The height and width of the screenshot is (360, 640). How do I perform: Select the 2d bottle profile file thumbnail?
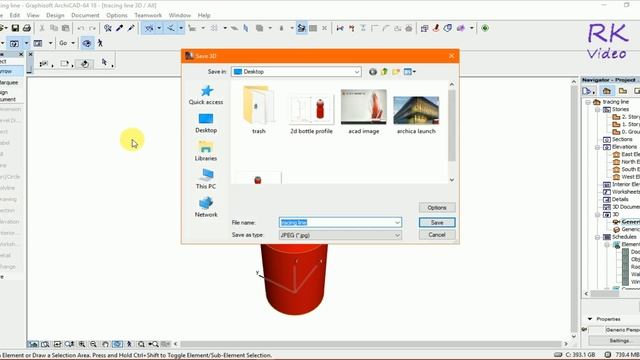click(x=311, y=111)
